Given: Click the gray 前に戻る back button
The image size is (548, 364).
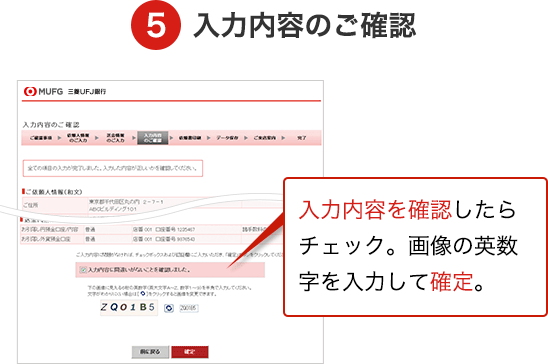Looking at the screenshot, I should [150, 352].
